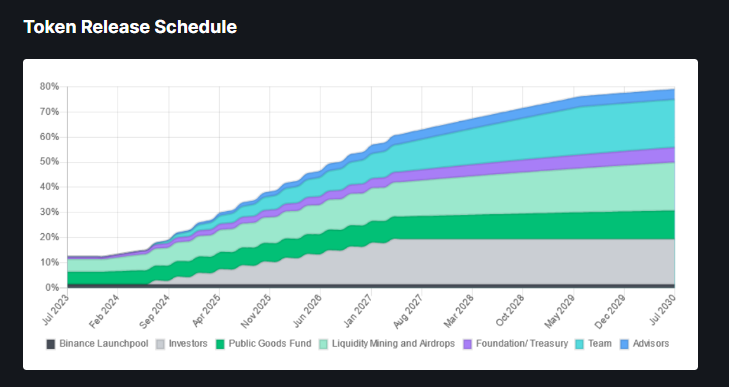Click the Apr 2025 x-axis label
729x387 pixels.
(x=207, y=310)
